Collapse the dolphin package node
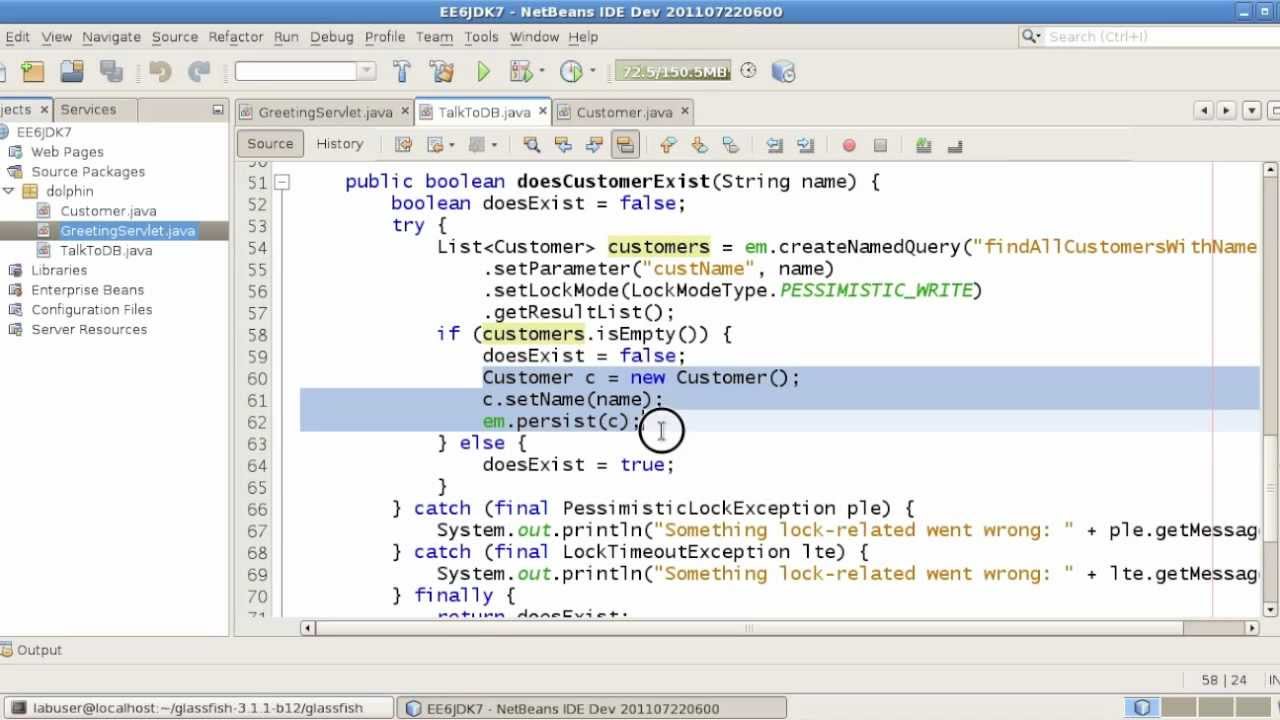 pos(9,191)
